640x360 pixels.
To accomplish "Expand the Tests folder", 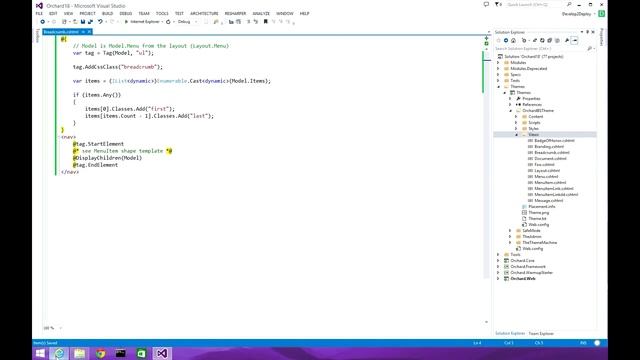I will (x=498, y=81).
